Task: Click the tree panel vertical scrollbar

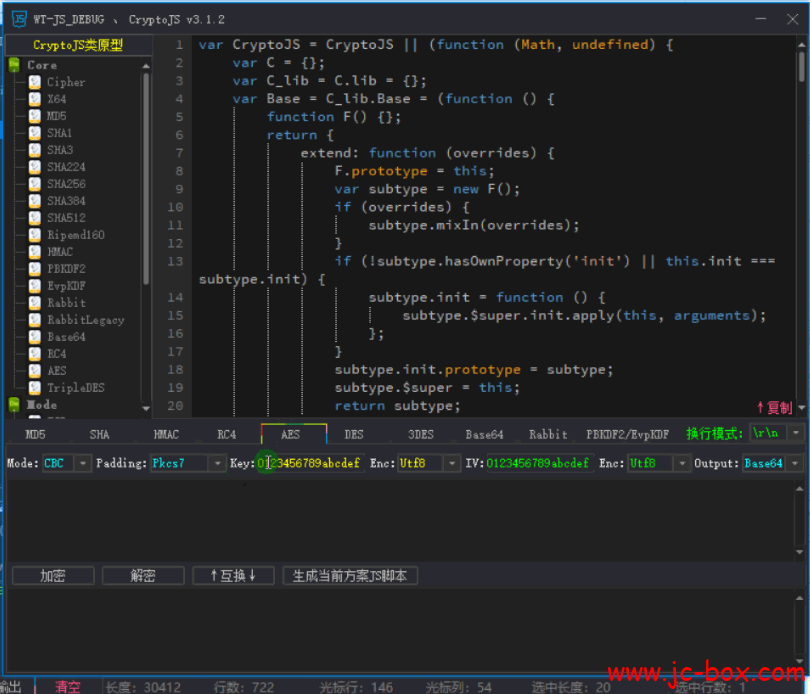Action: (x=146, y=180)
